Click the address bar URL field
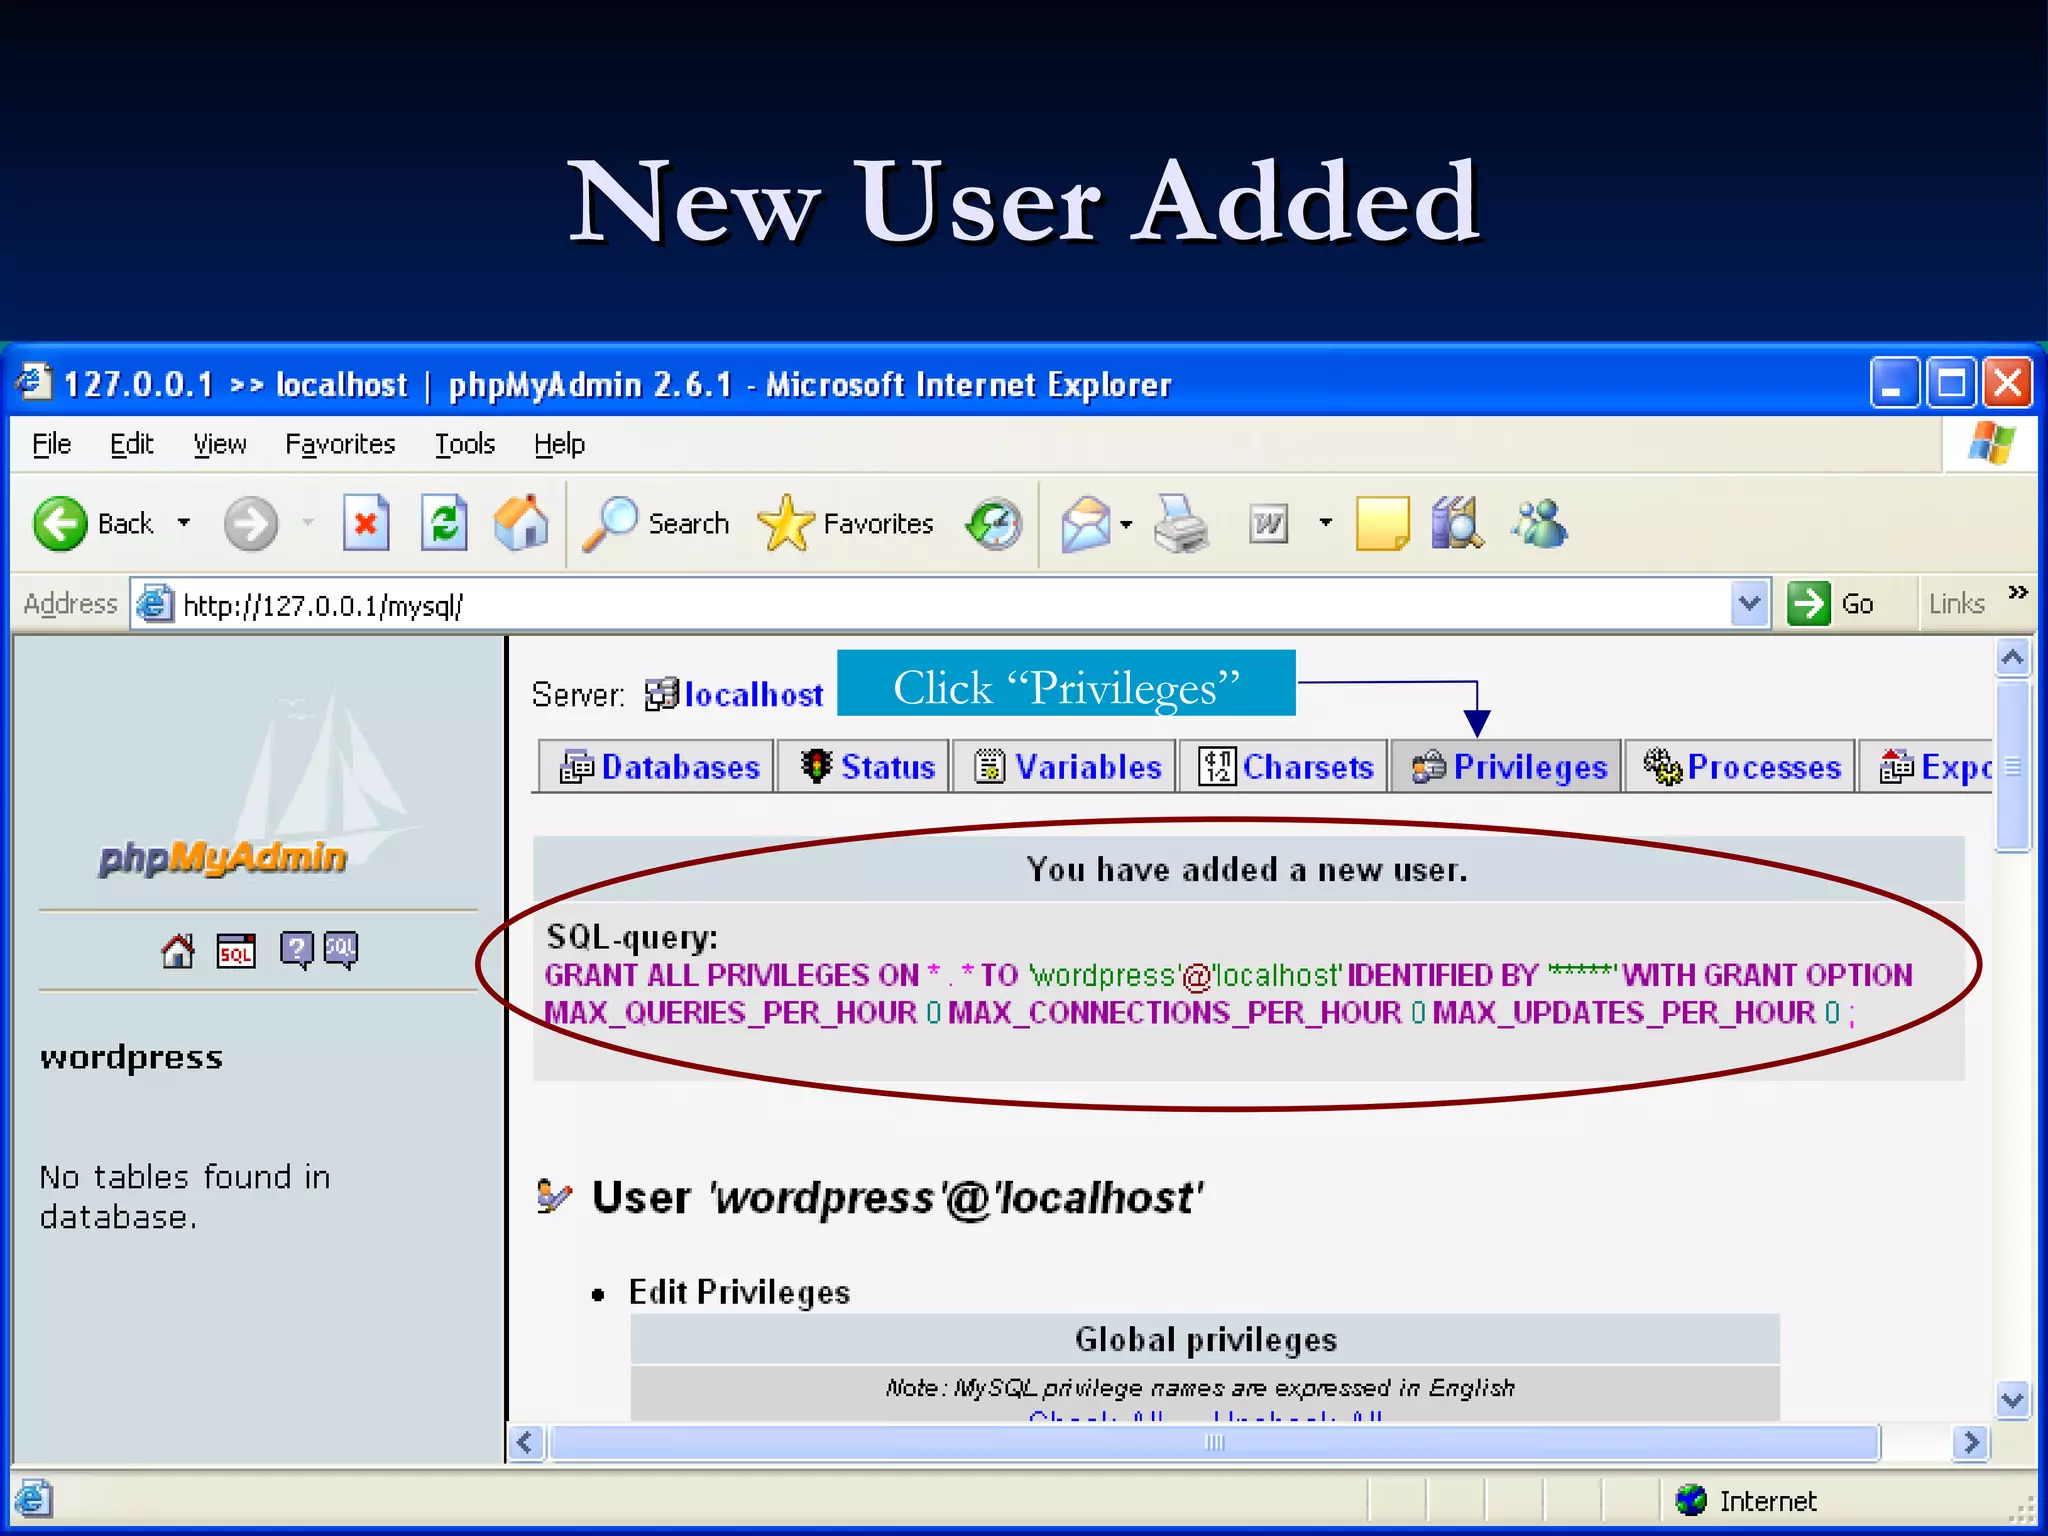This screenshot has width=2048, height=1536. pos(950,605)
